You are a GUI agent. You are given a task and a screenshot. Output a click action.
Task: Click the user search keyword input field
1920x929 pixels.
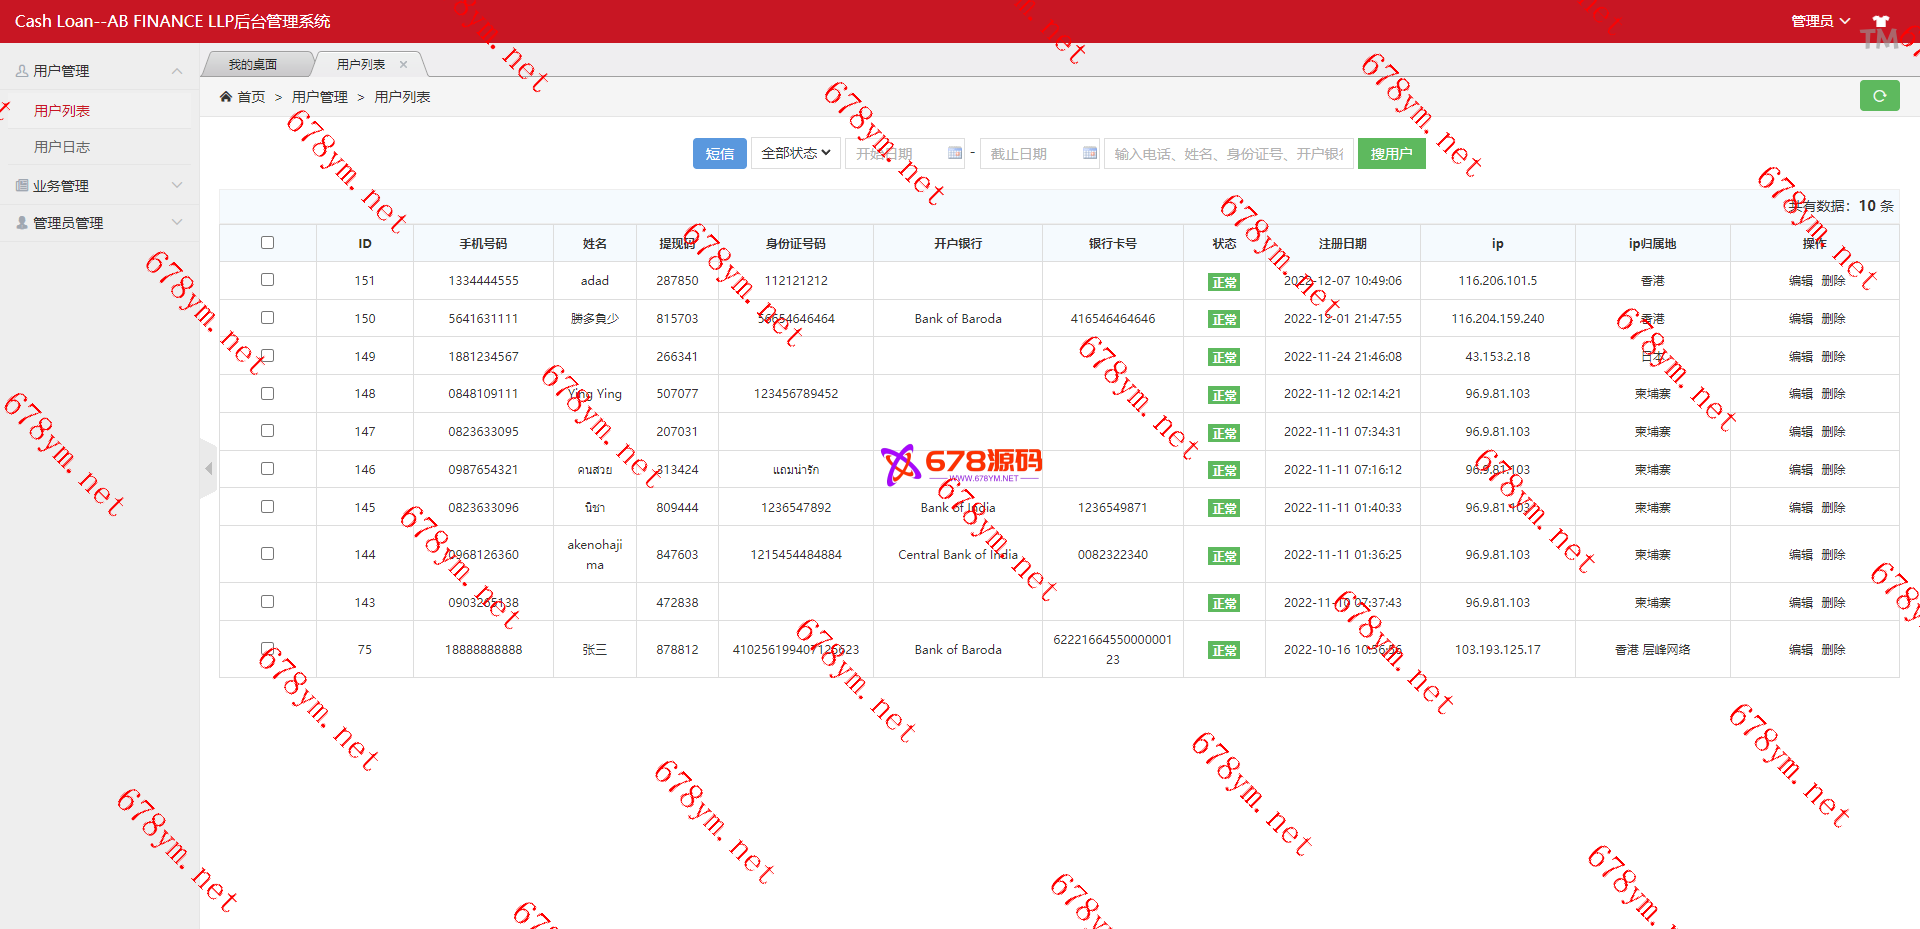click(1228, 153)
